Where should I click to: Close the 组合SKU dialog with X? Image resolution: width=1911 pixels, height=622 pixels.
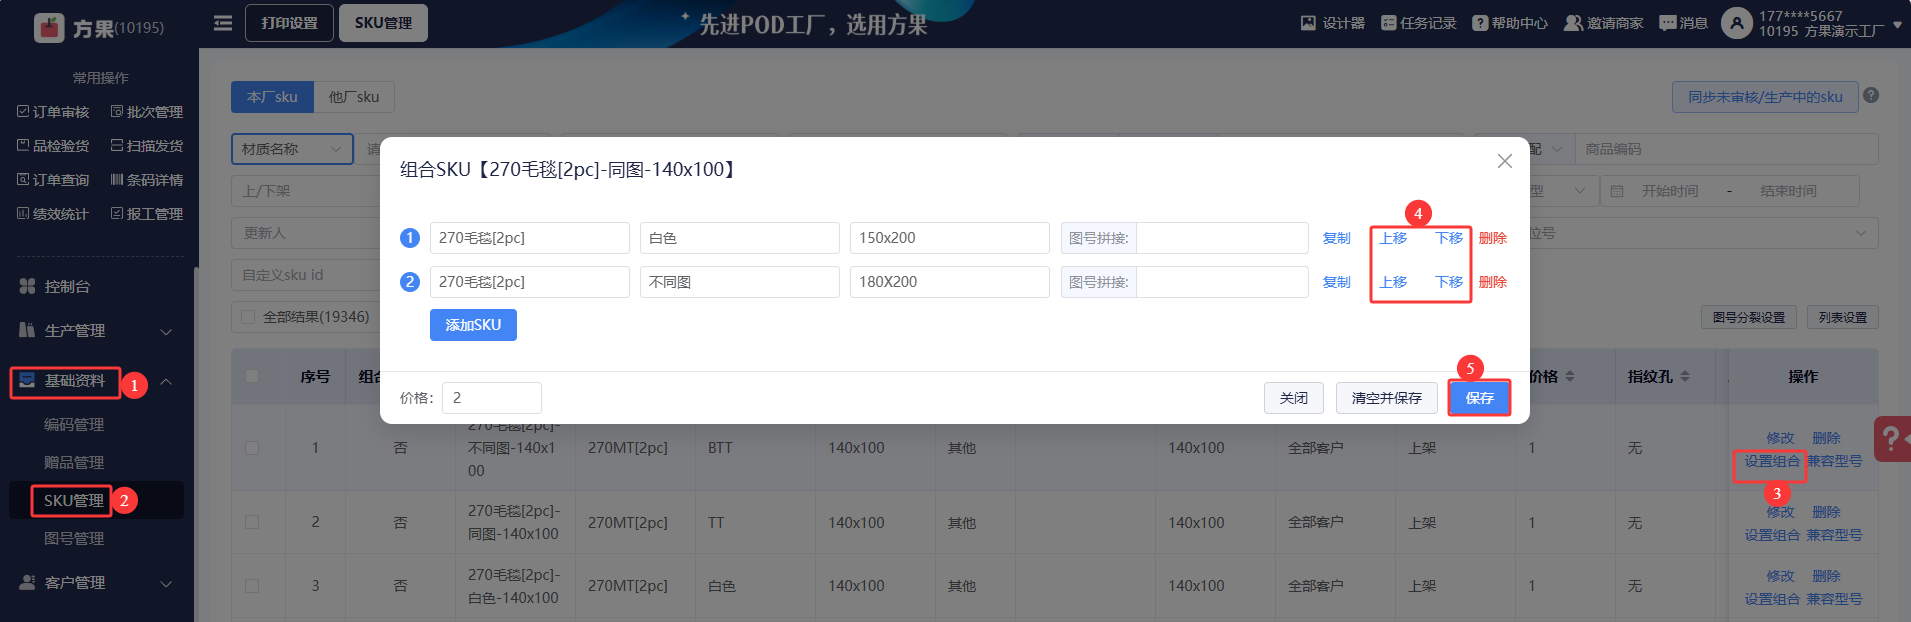click(1504, 161)
